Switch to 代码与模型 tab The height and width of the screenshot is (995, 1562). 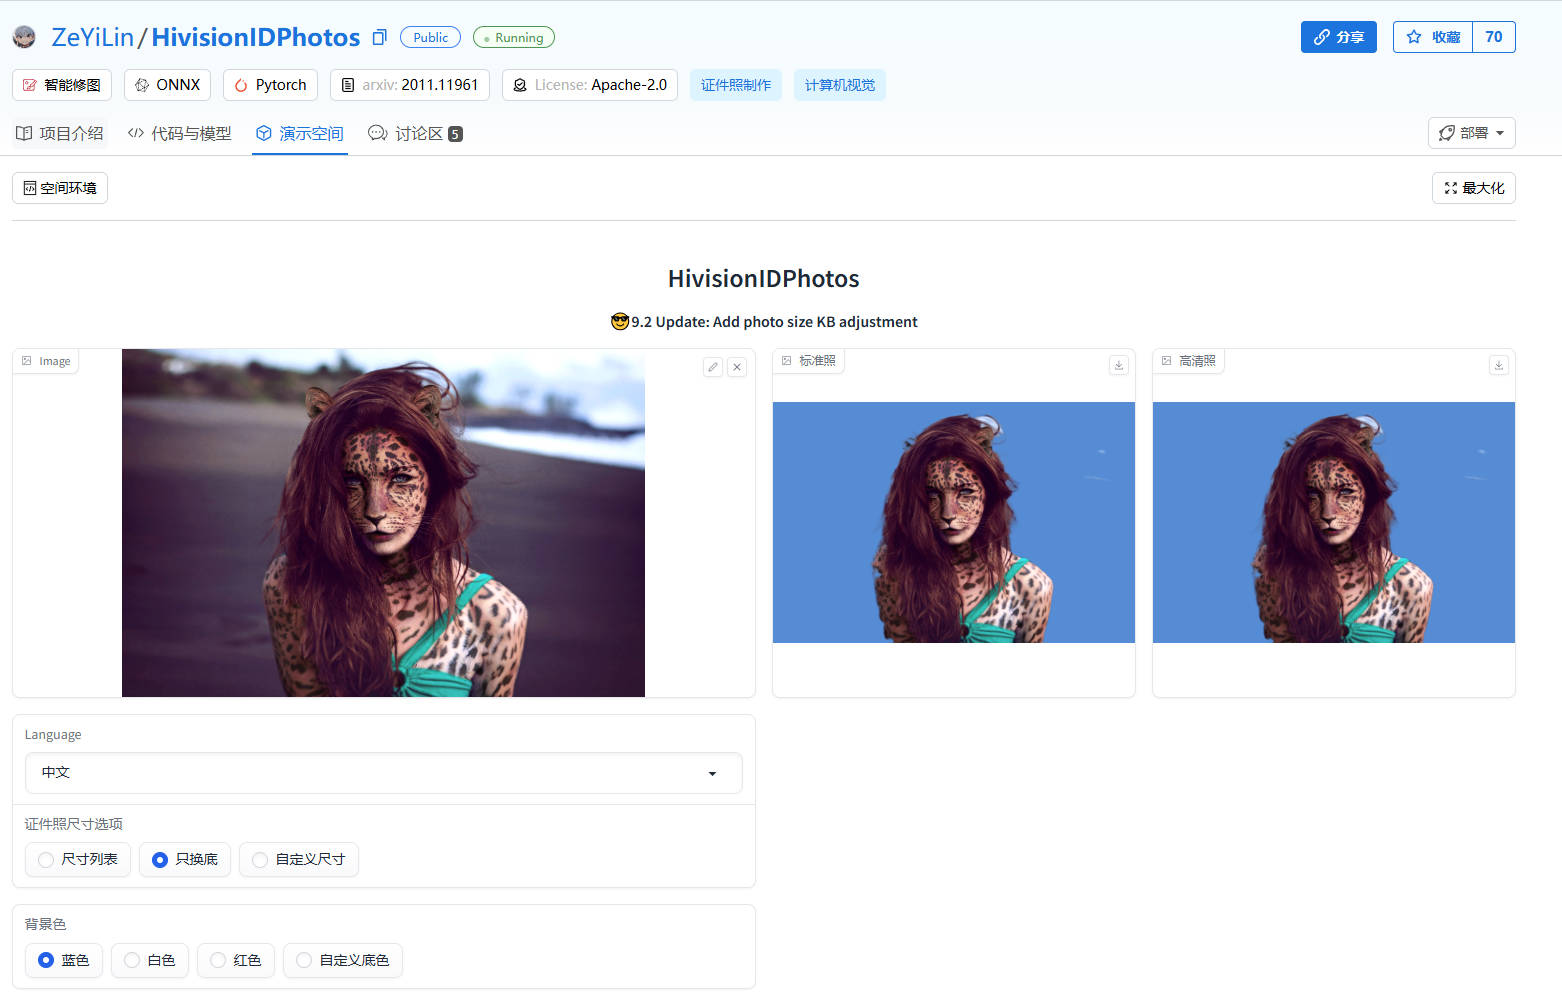point(180,133)
